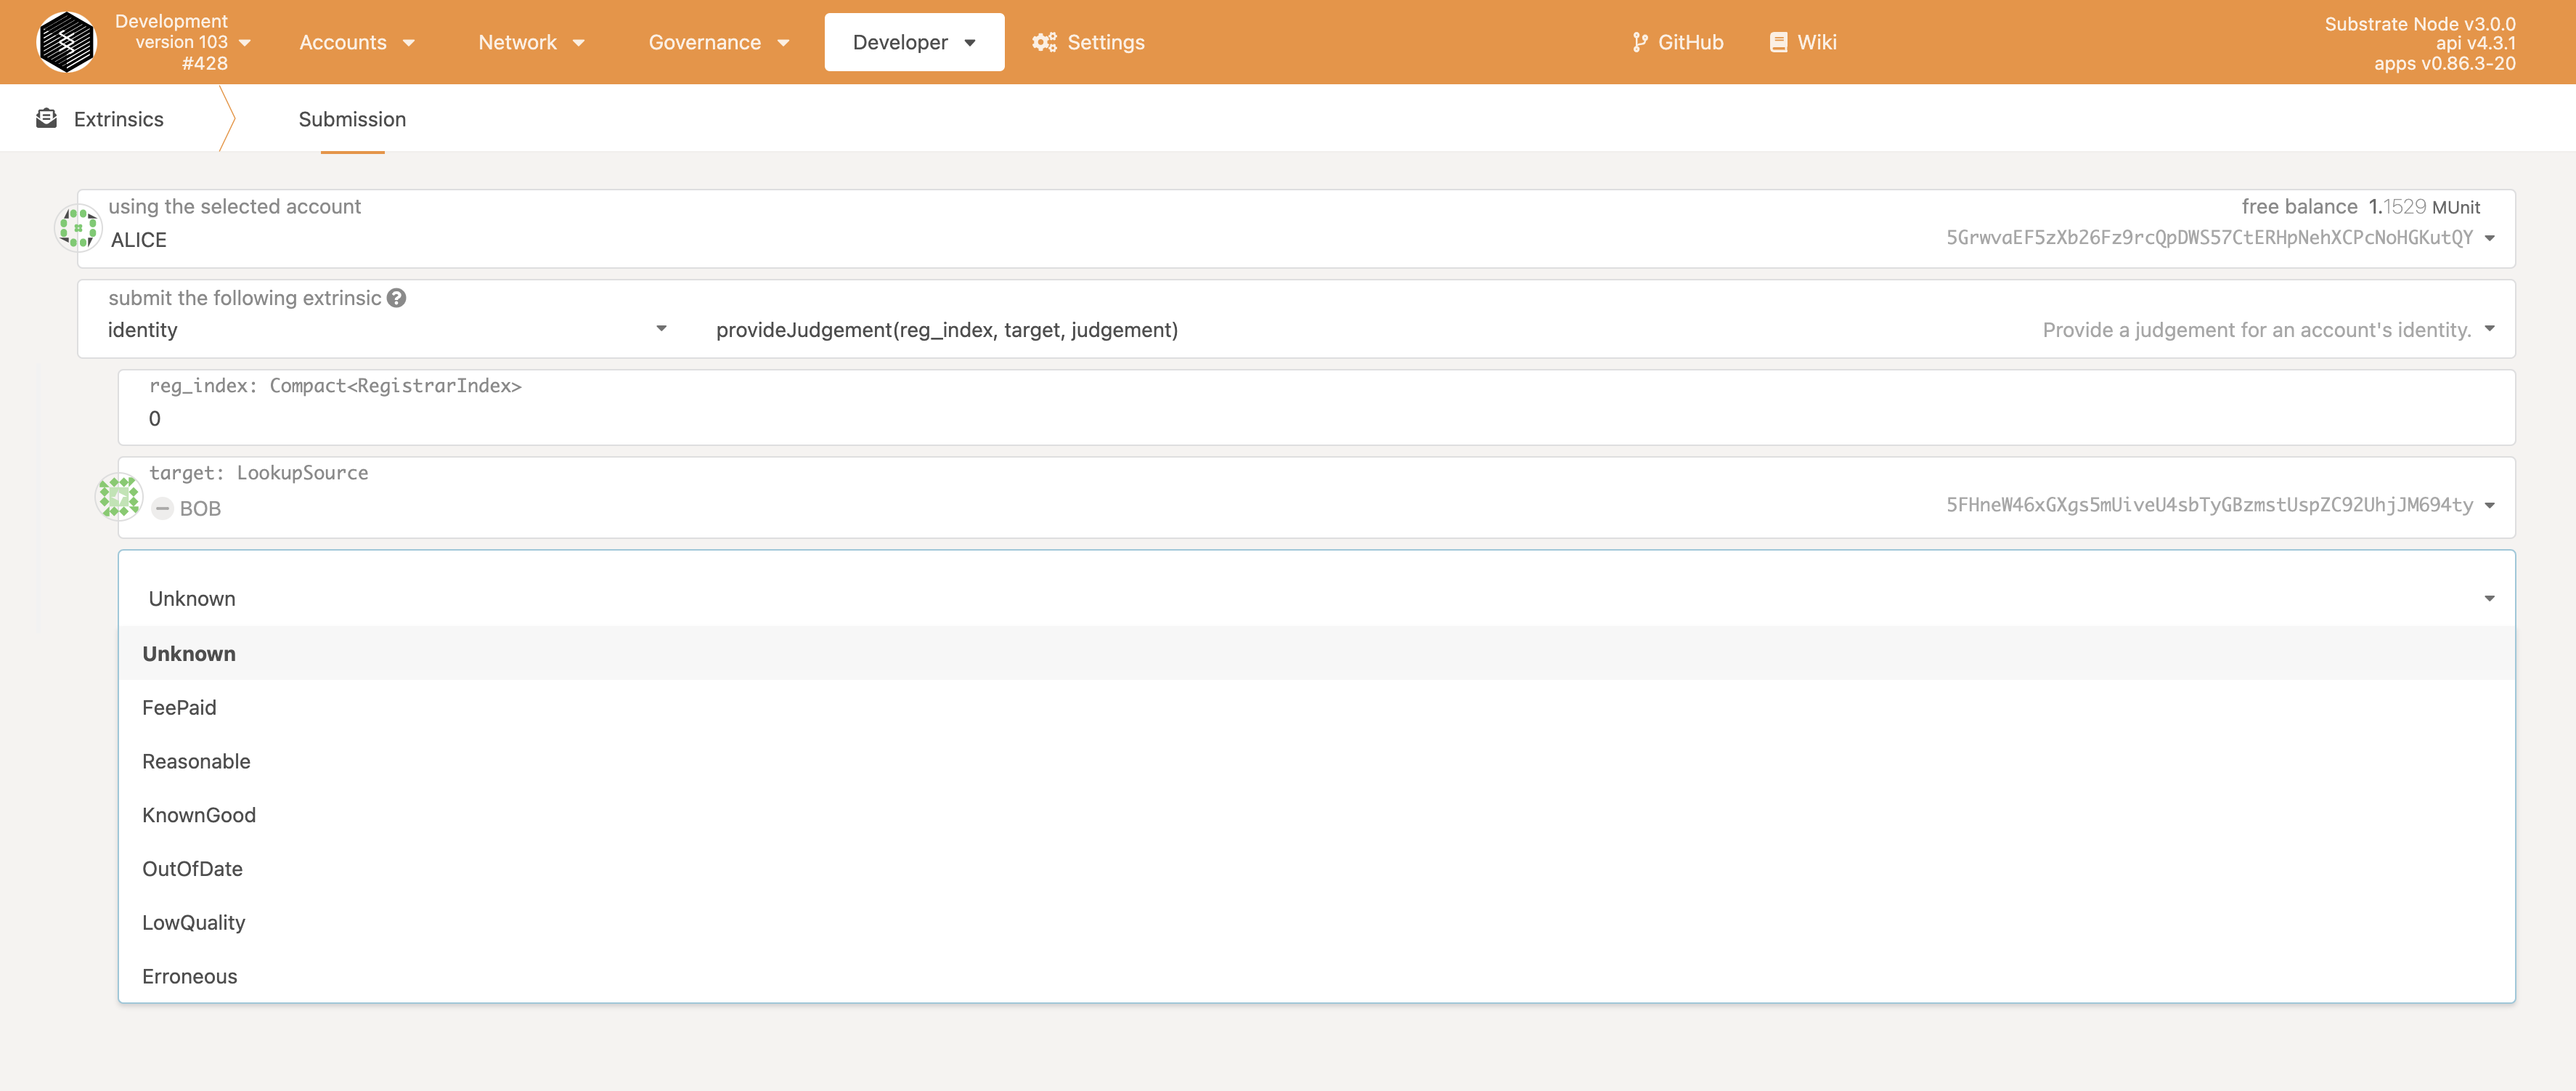Screen dimensions: 2576x1091
Task: Switch to the Submission tab
Action: 352,119
